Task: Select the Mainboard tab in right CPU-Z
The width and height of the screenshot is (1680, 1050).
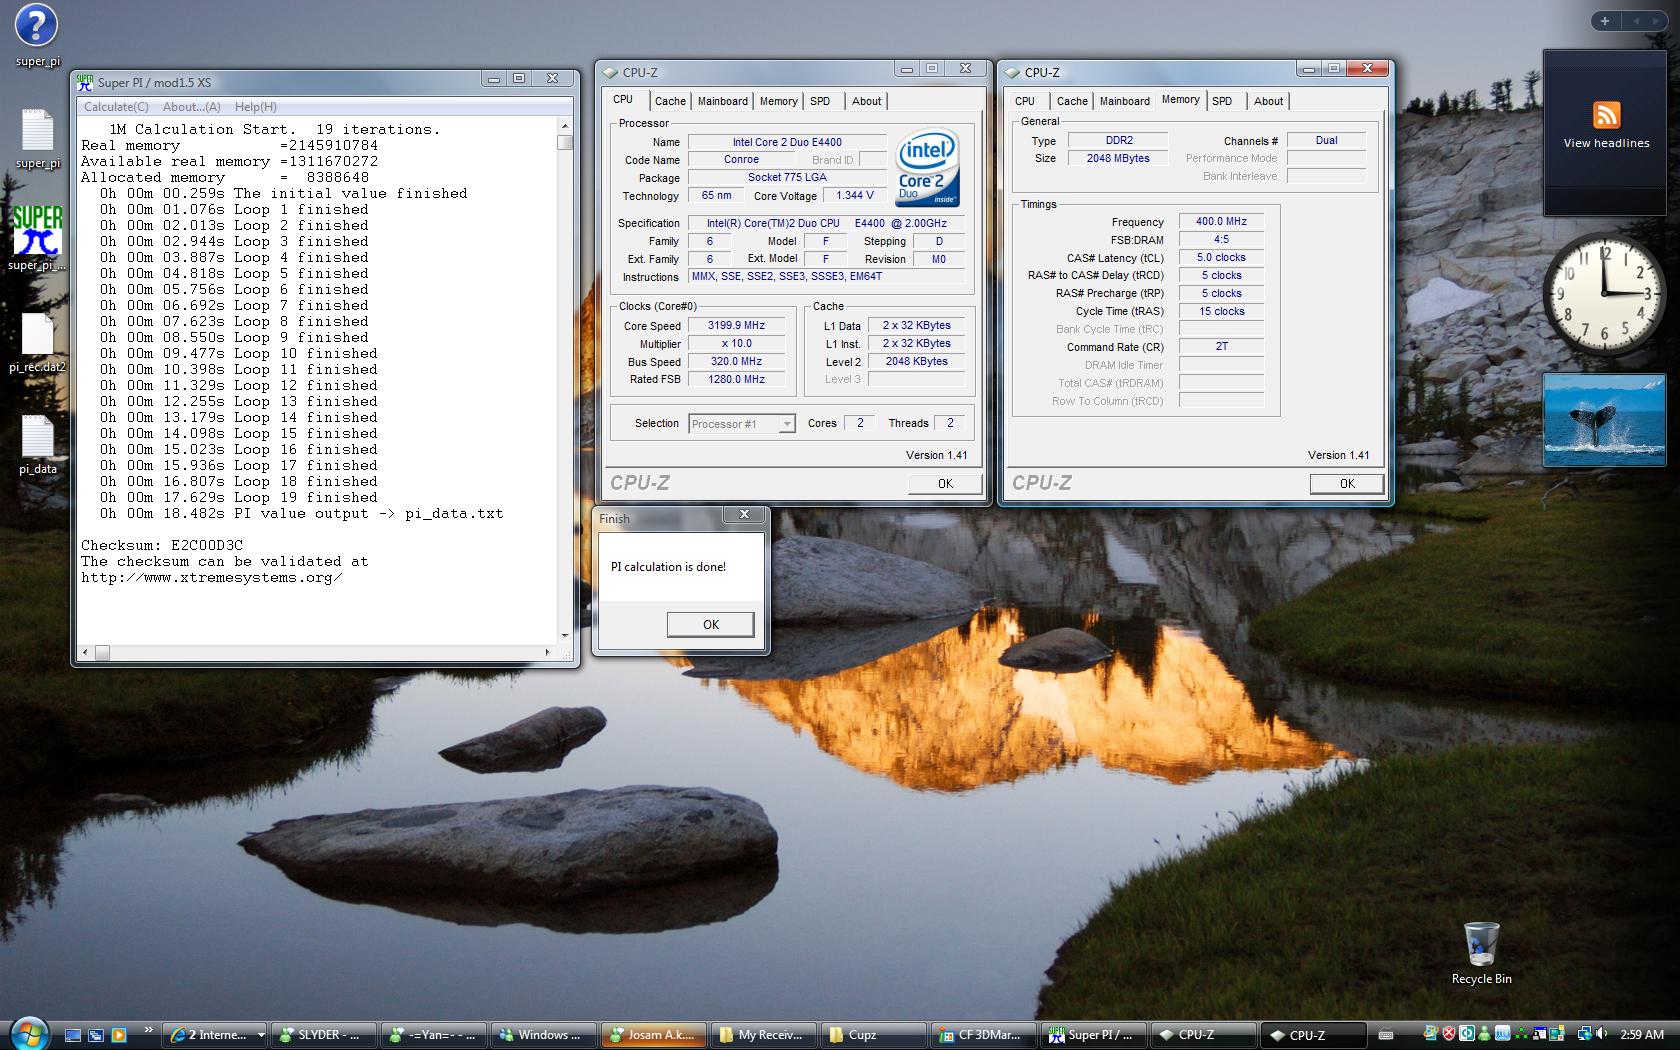Action: [1125, 101]
